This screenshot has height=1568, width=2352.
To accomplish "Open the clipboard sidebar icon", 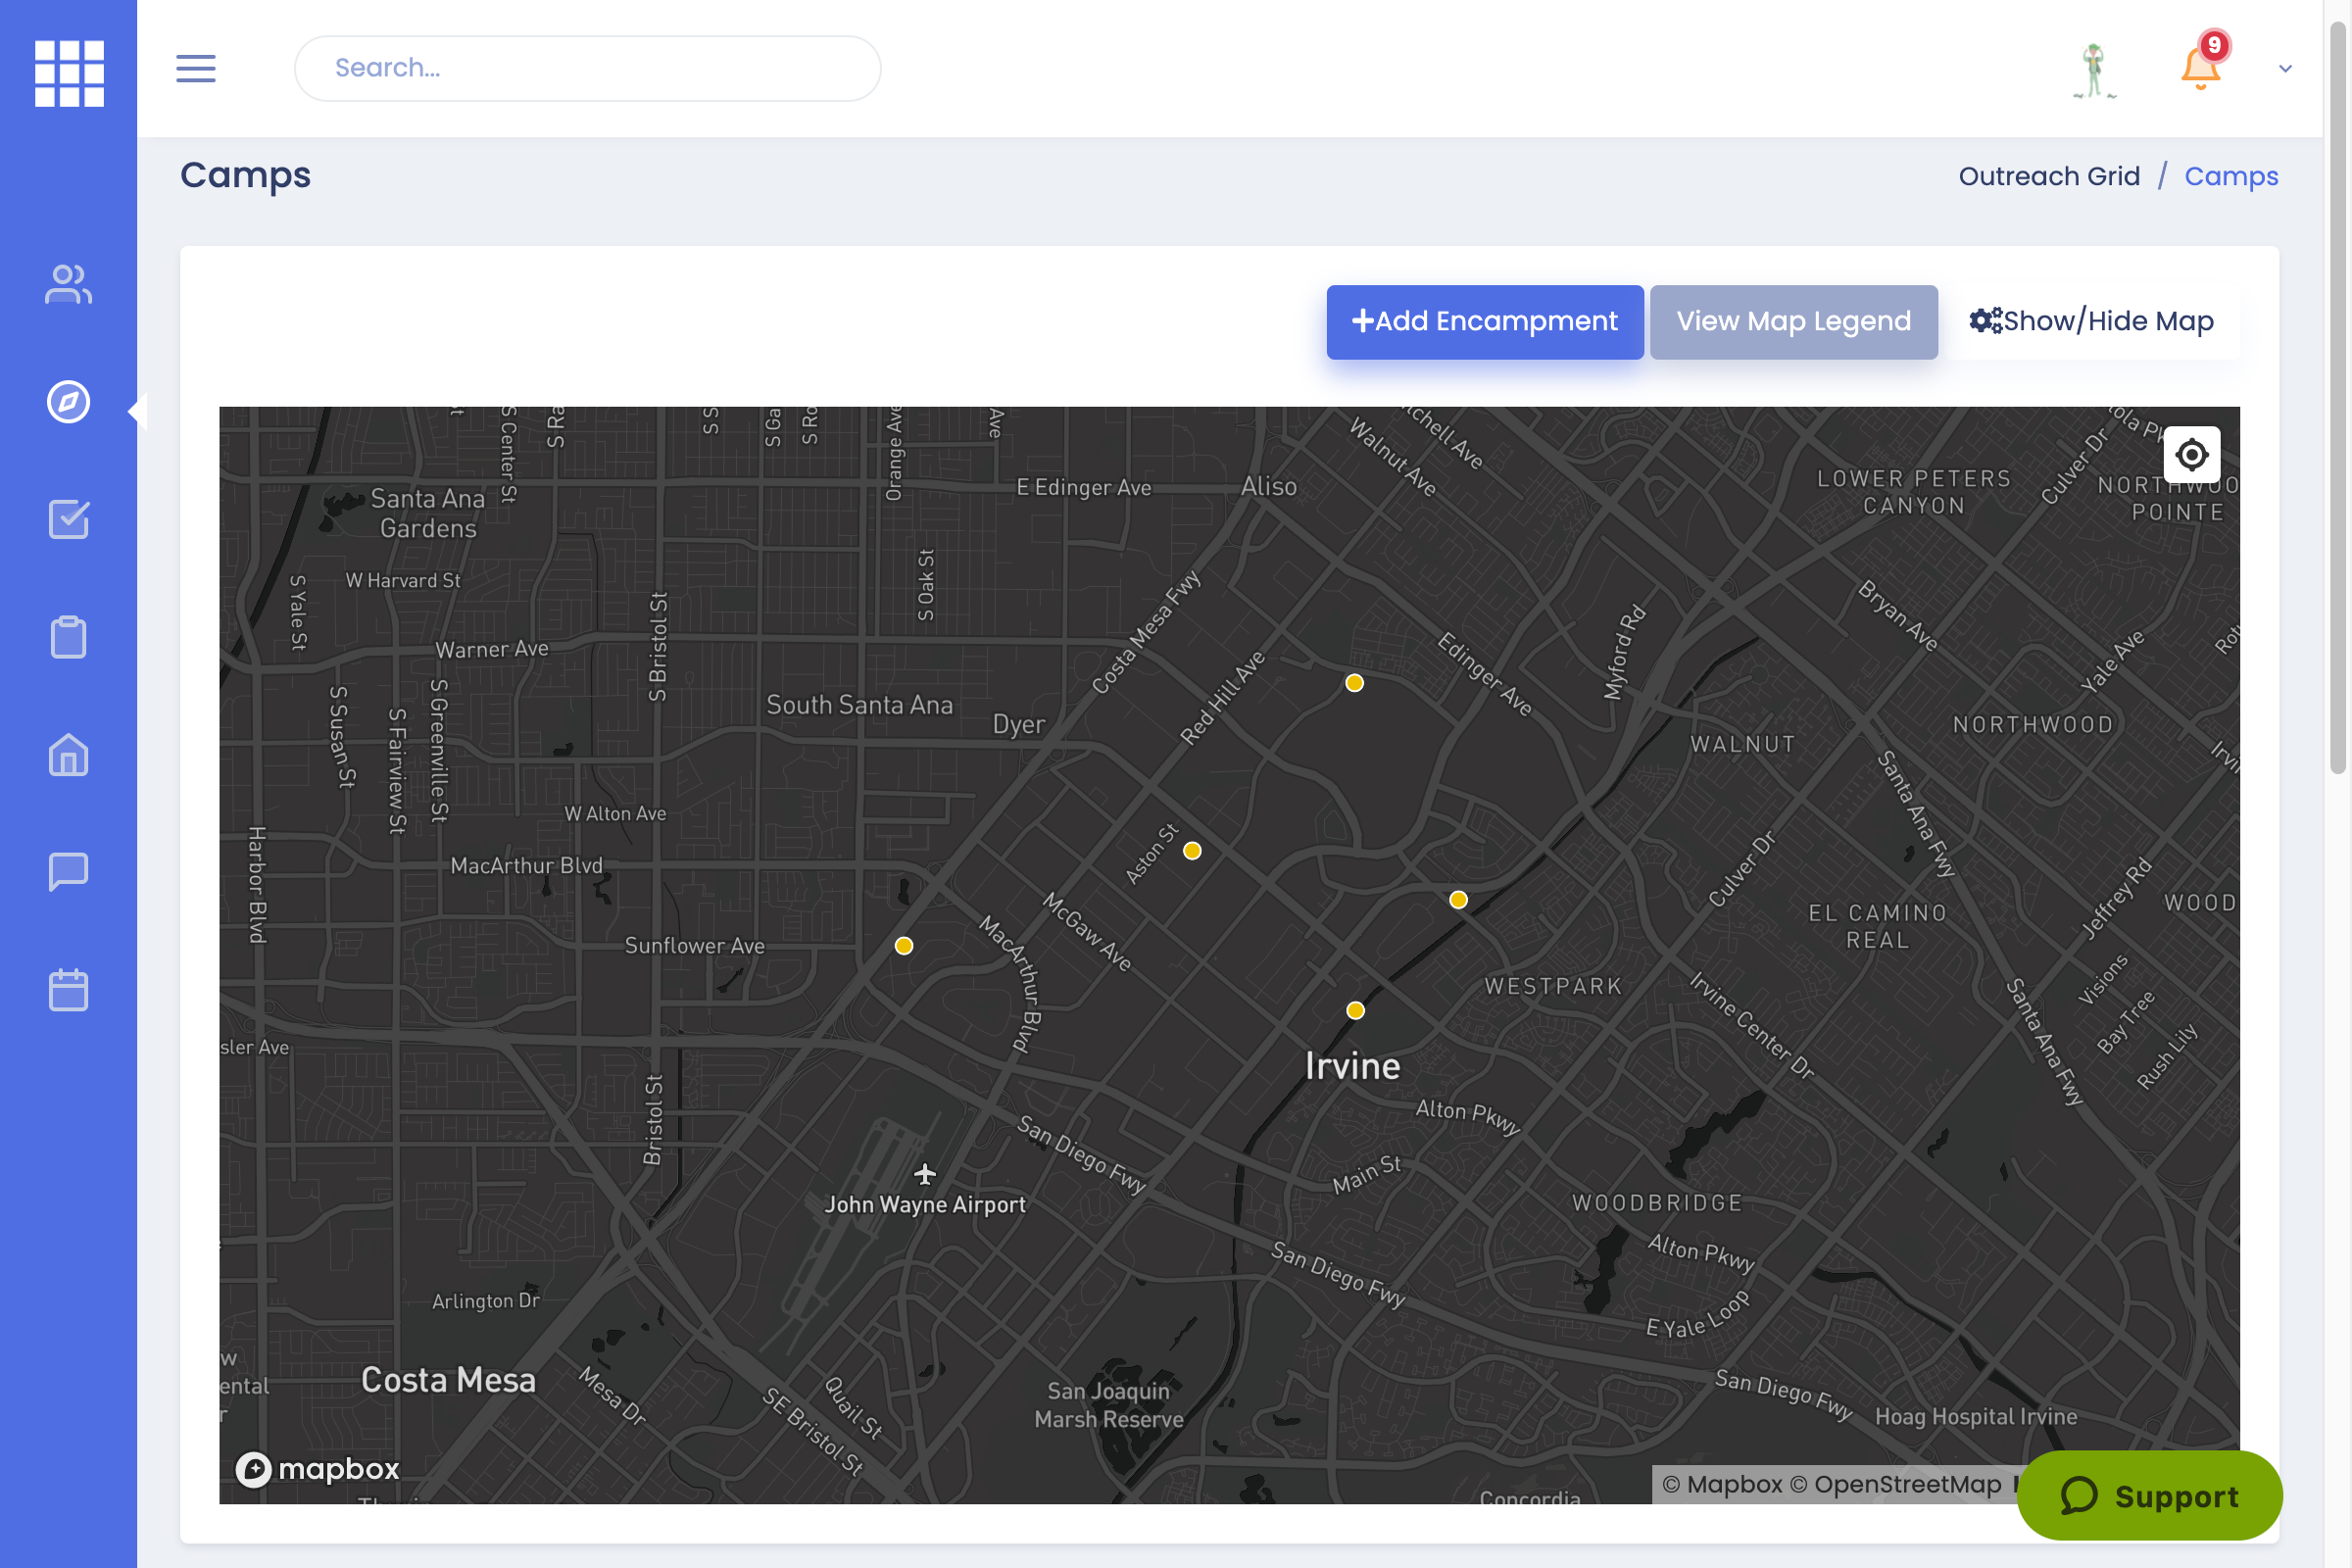I will click(68, 637).
